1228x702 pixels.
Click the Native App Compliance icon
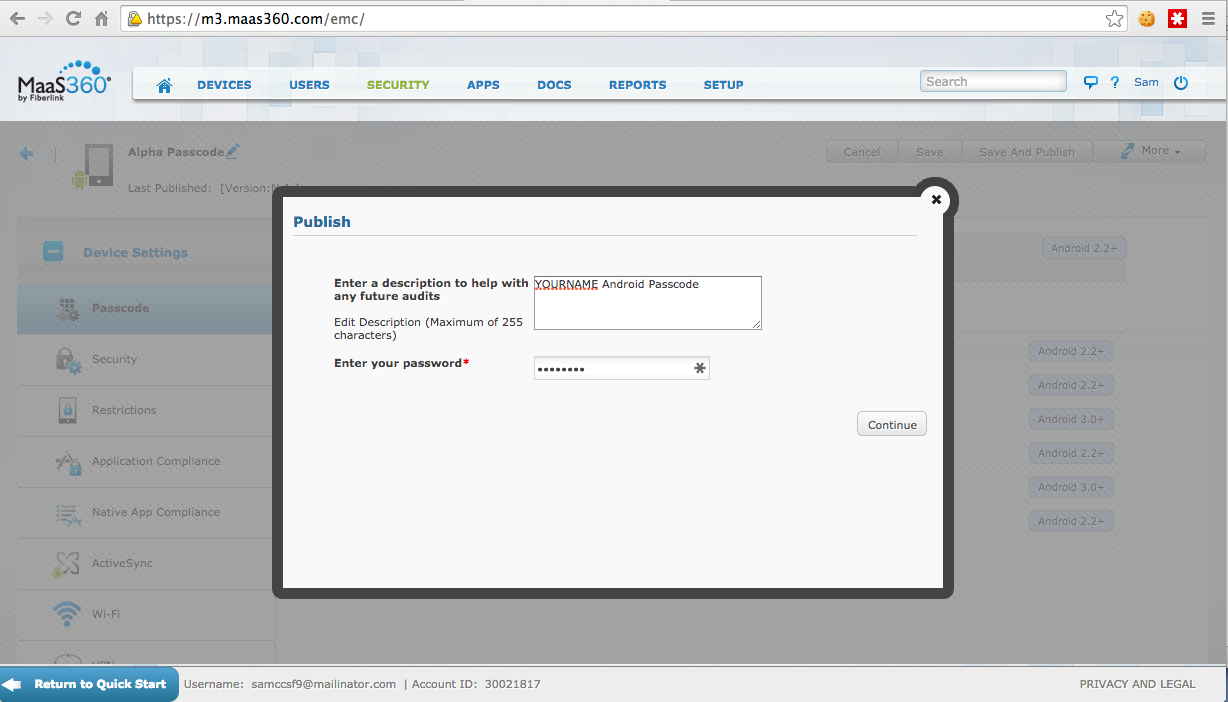(68, 513)
